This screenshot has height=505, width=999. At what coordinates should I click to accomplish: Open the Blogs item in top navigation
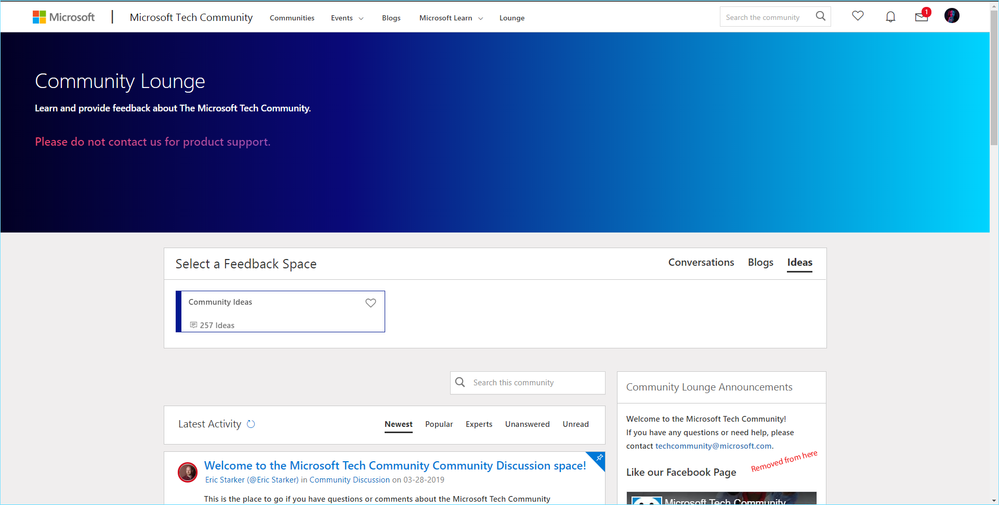[391, 18]
